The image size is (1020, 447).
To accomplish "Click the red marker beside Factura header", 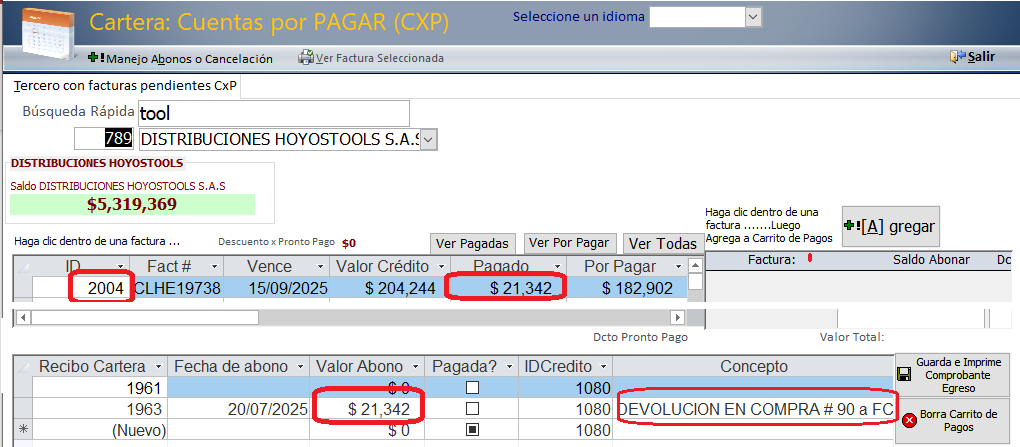I will 809,259.
